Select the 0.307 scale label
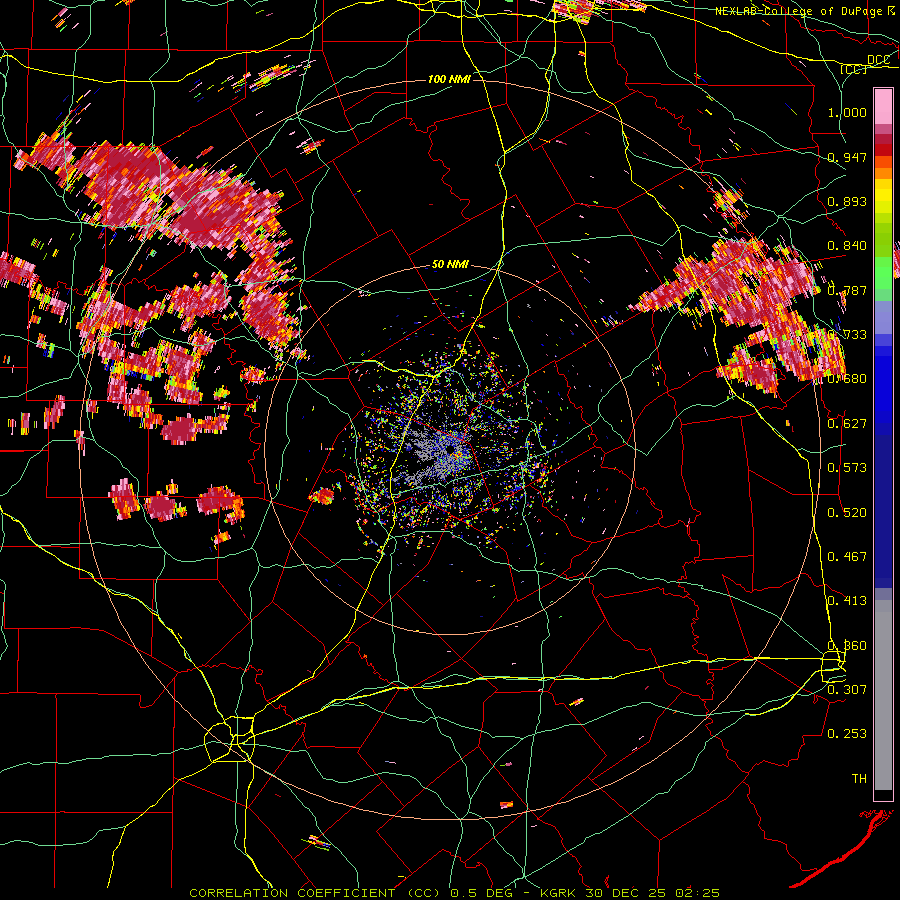 847,689
